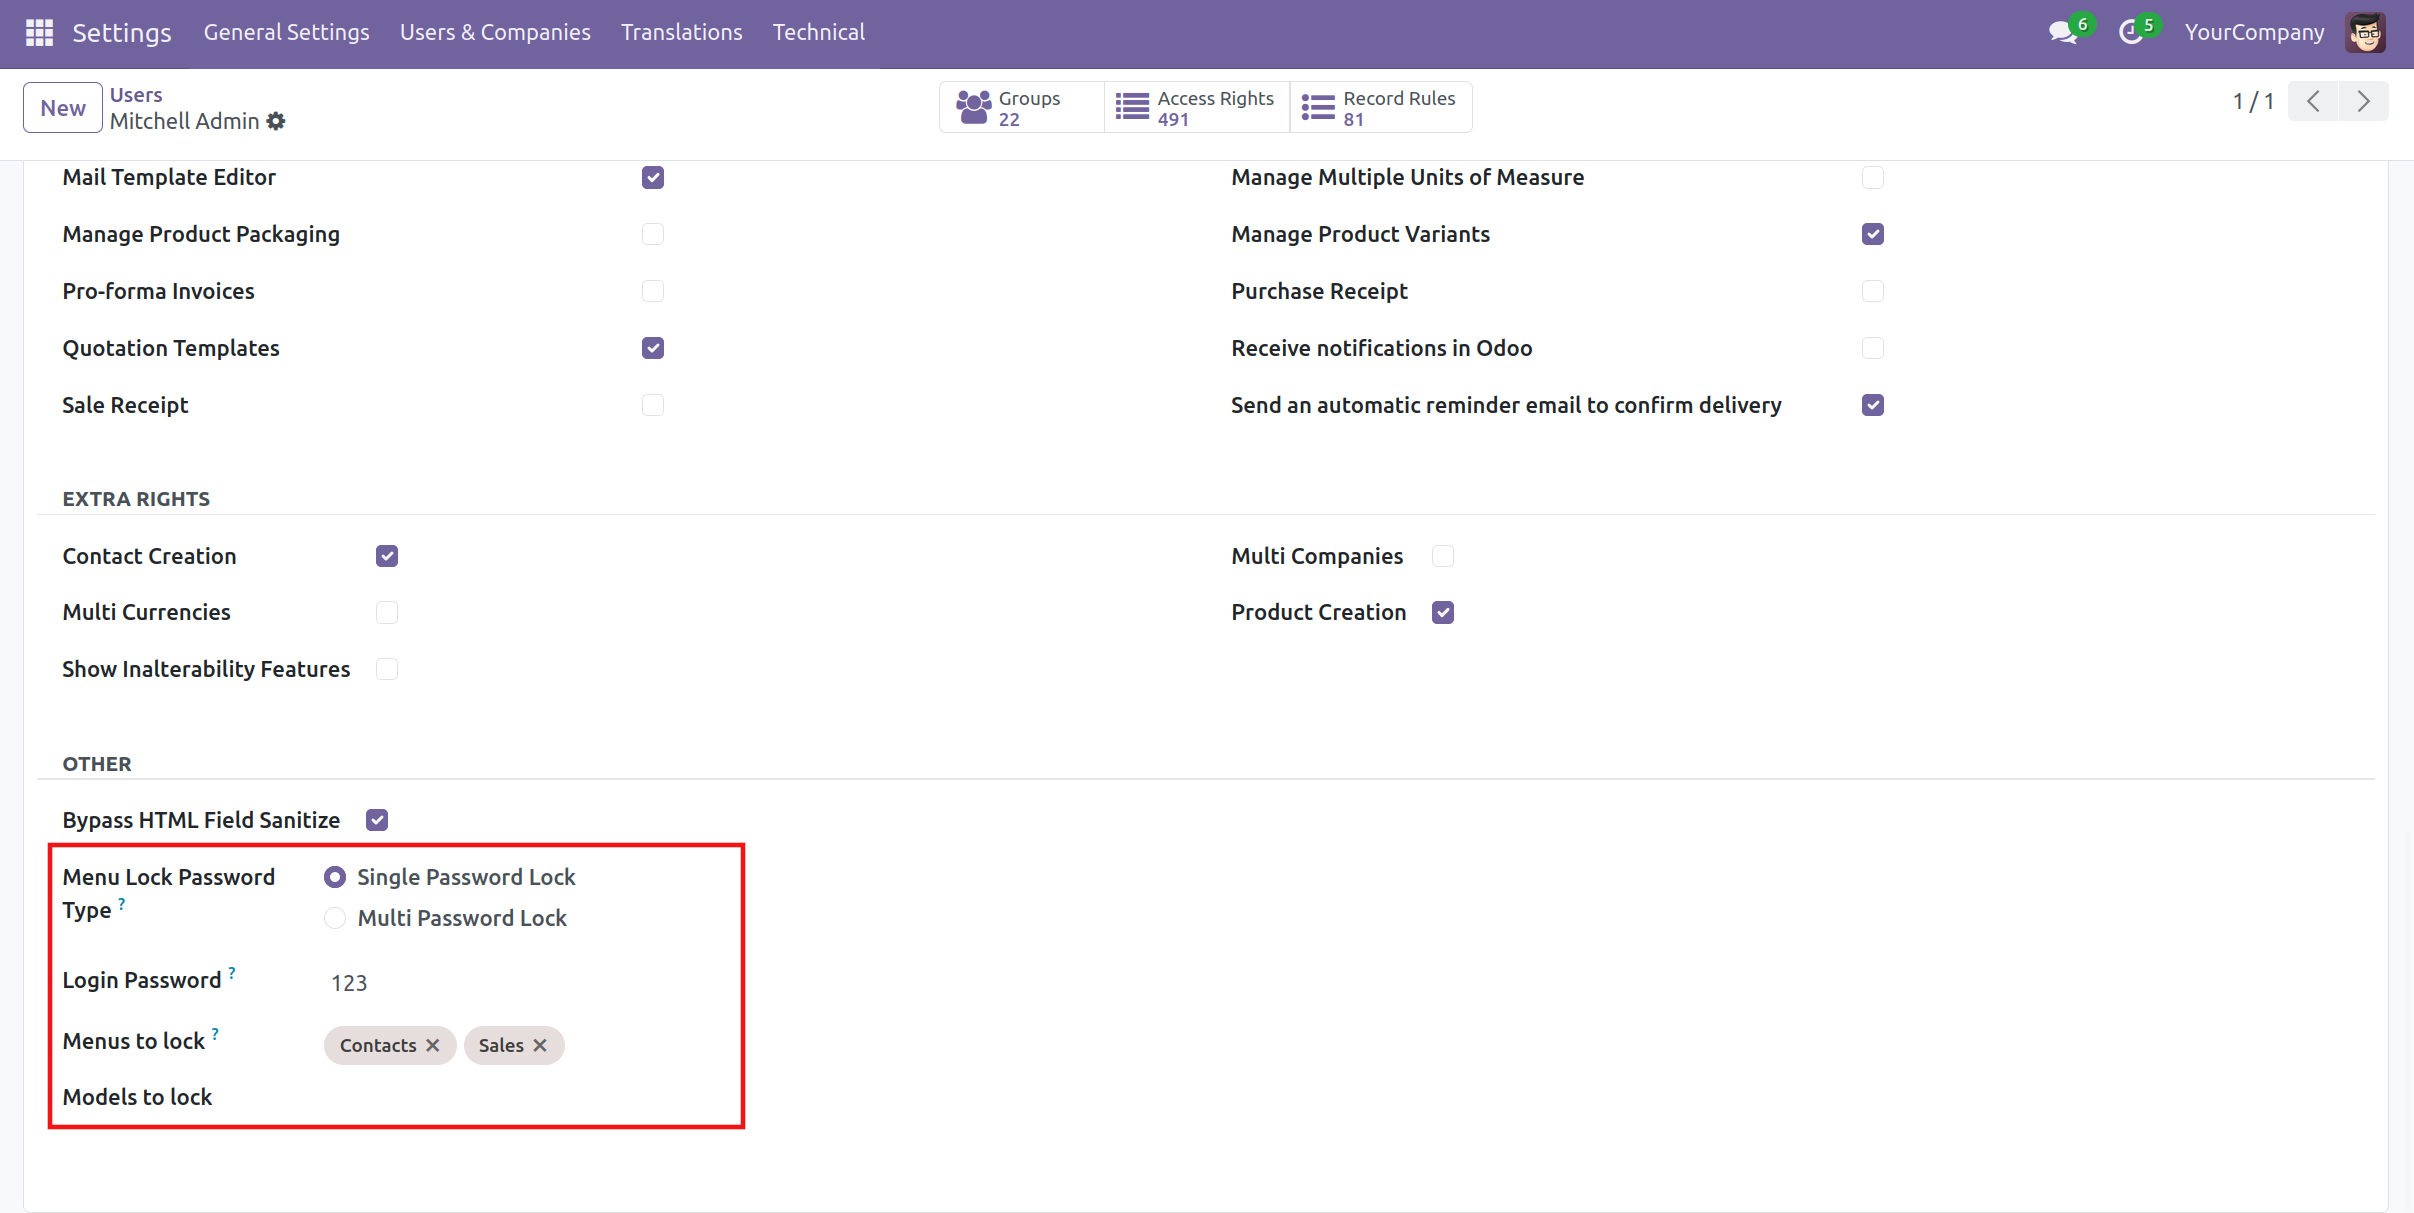Open the Users & Companies menu
This screenshot has height=1213, width=2414.
tap(495, 32)
